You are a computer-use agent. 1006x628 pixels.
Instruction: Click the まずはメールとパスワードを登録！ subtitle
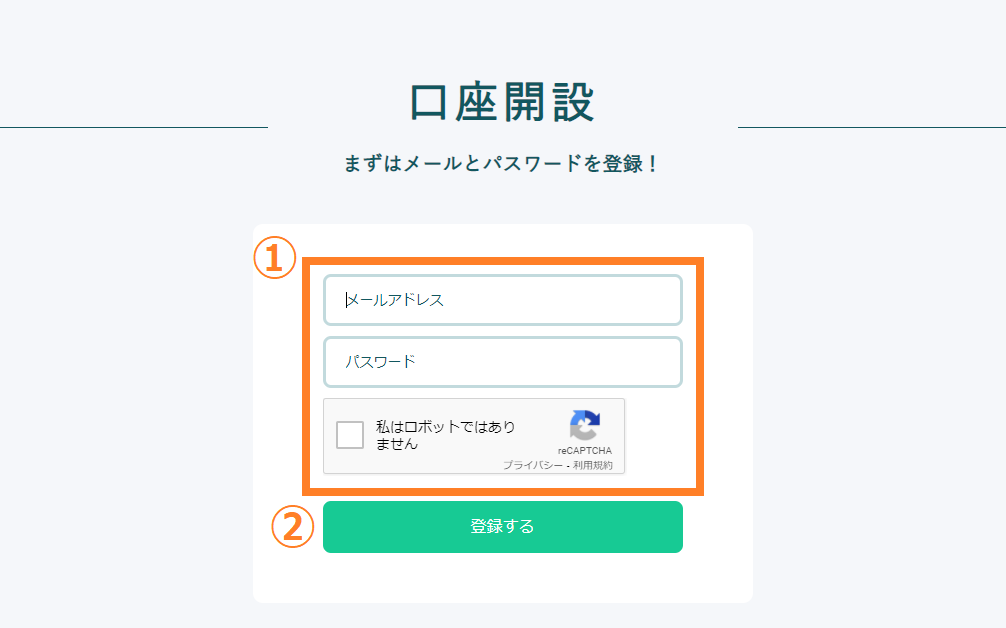coord(501,164)
